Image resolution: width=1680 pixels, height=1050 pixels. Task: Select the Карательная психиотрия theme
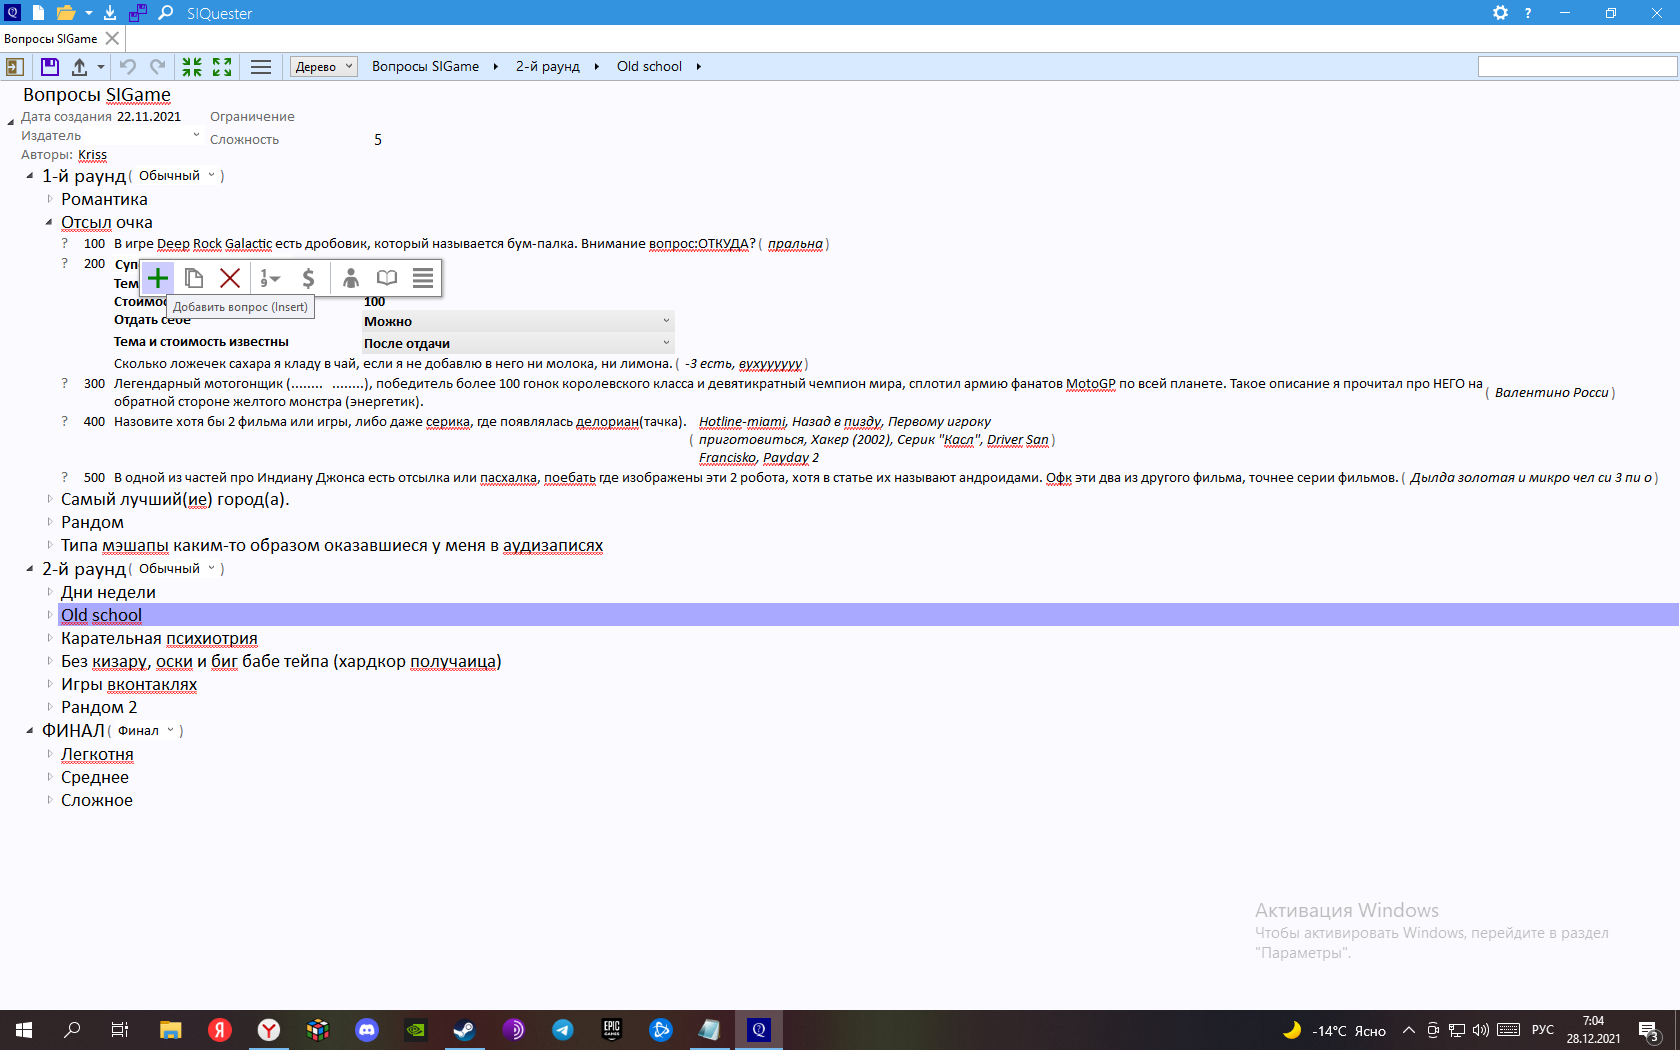pos(159,638)
